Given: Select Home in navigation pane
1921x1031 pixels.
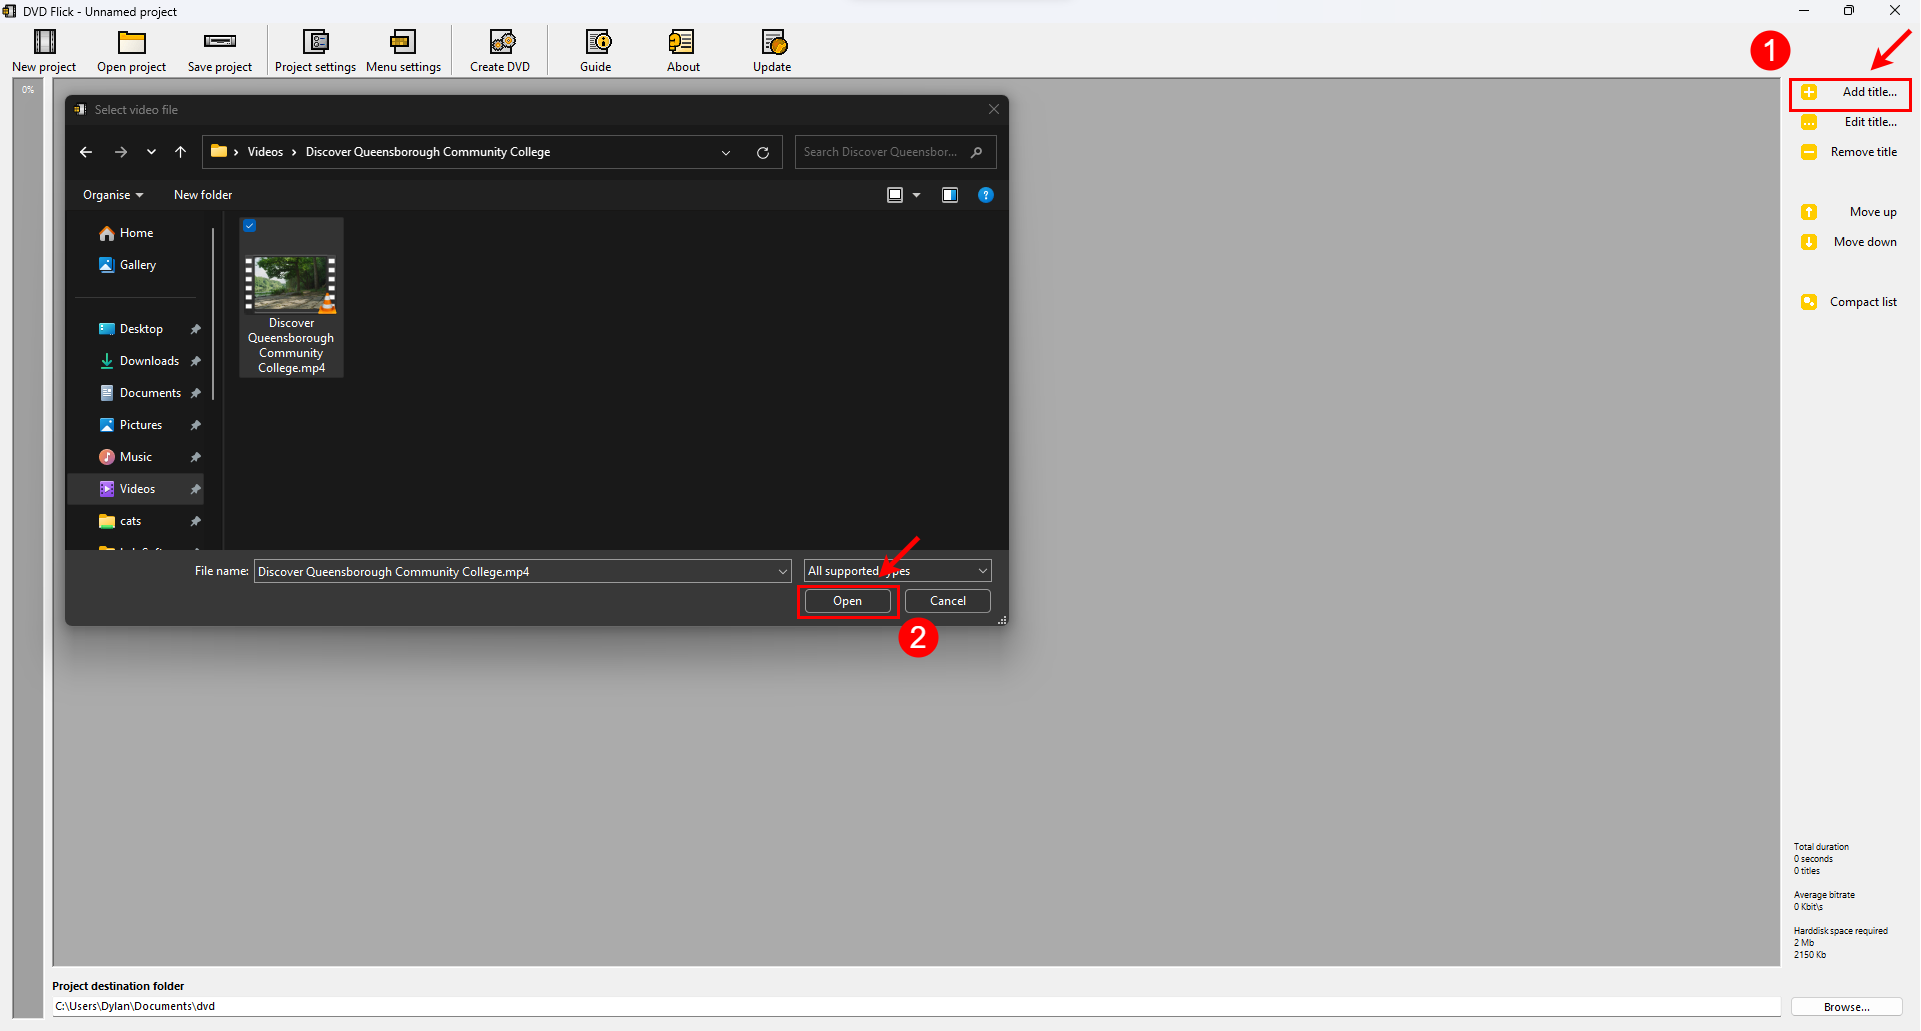Looking at the screenshot, I should pyautogui.click(x=137, y=233).
